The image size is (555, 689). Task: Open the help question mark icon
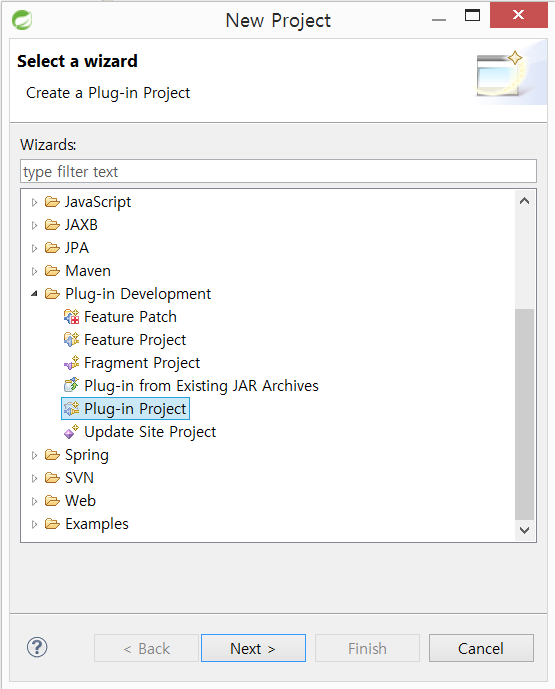37,647
